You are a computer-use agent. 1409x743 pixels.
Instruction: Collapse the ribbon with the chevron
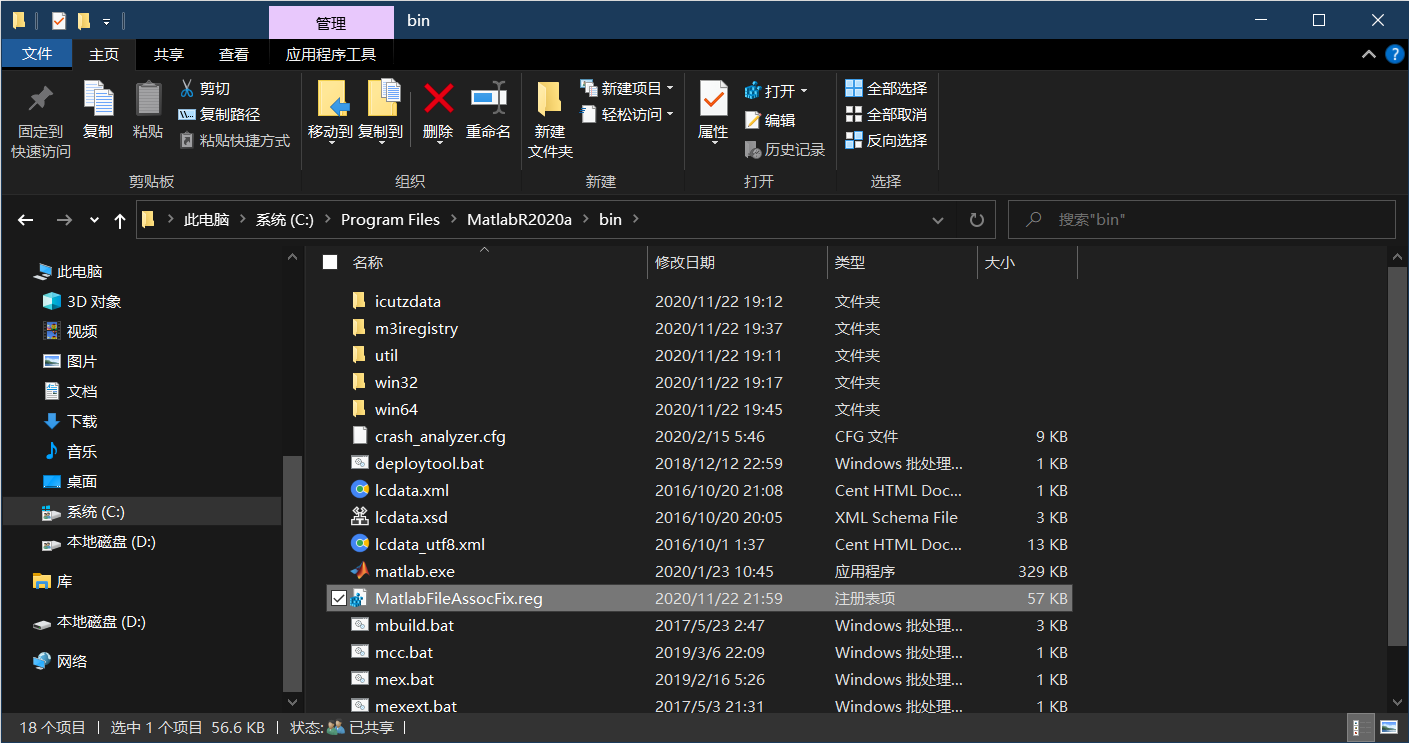(1369, 54)
